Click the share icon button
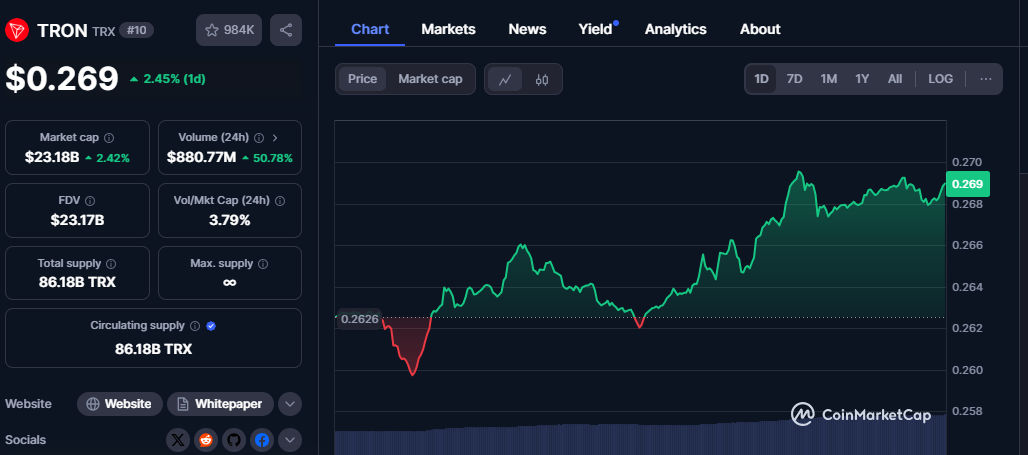 286,30
